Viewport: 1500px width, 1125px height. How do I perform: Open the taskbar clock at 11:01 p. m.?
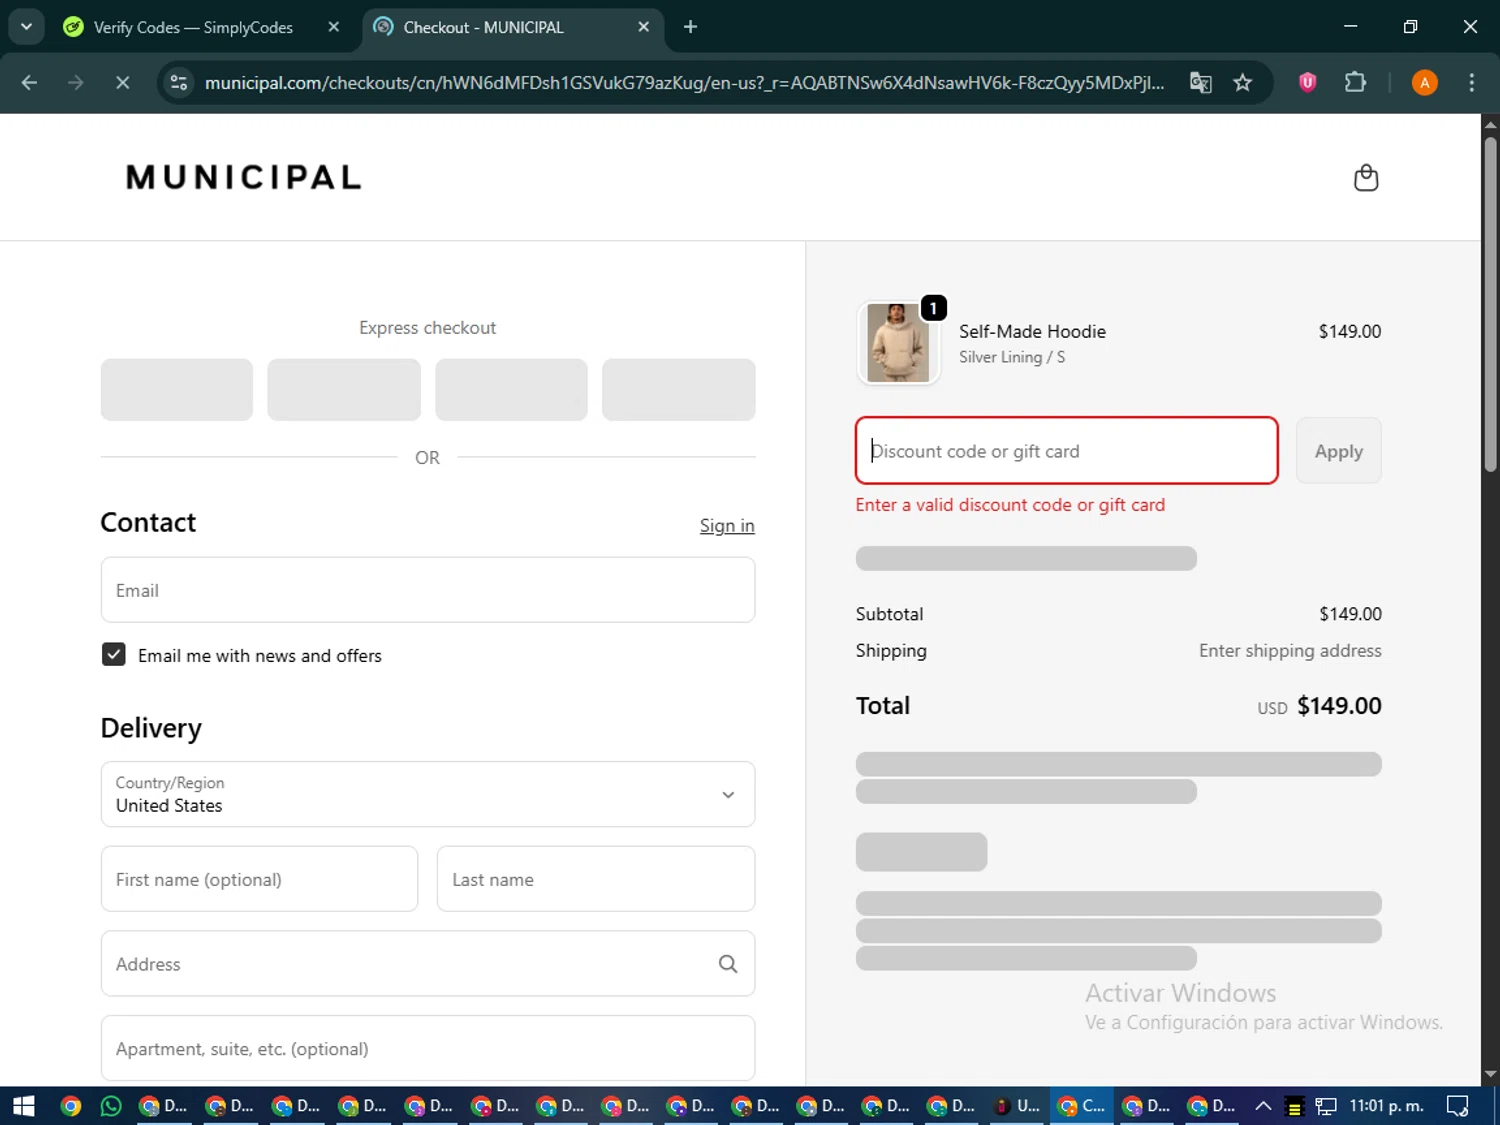[1386, 1106]
